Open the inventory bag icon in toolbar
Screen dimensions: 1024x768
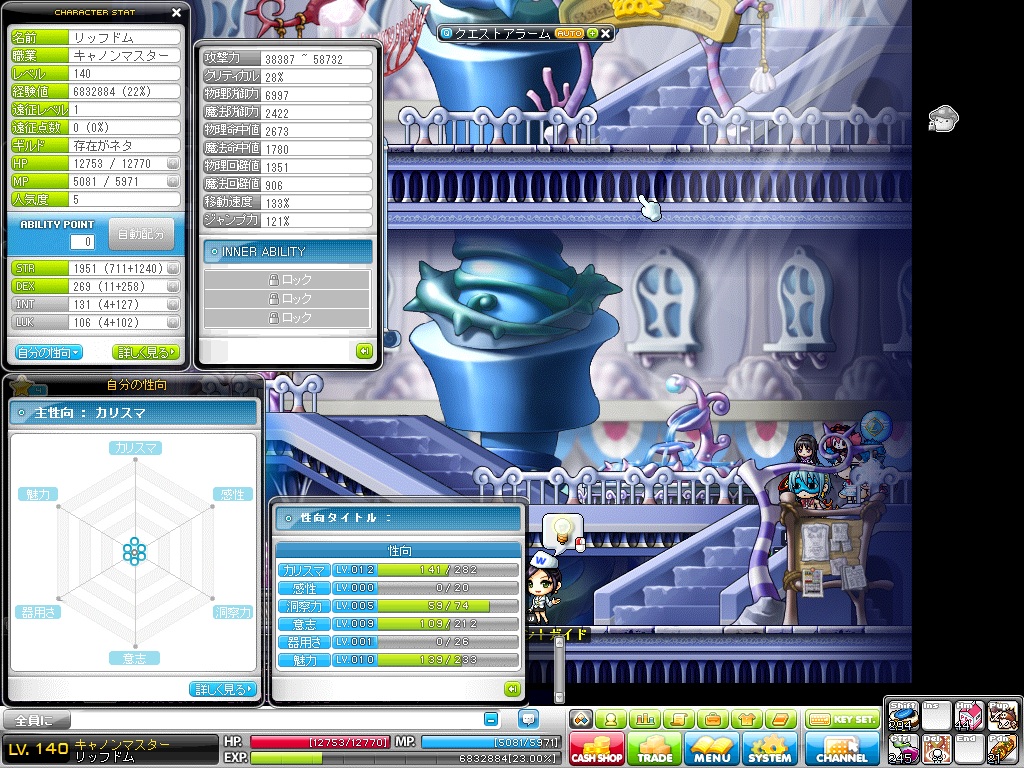[x=712, y=719]
